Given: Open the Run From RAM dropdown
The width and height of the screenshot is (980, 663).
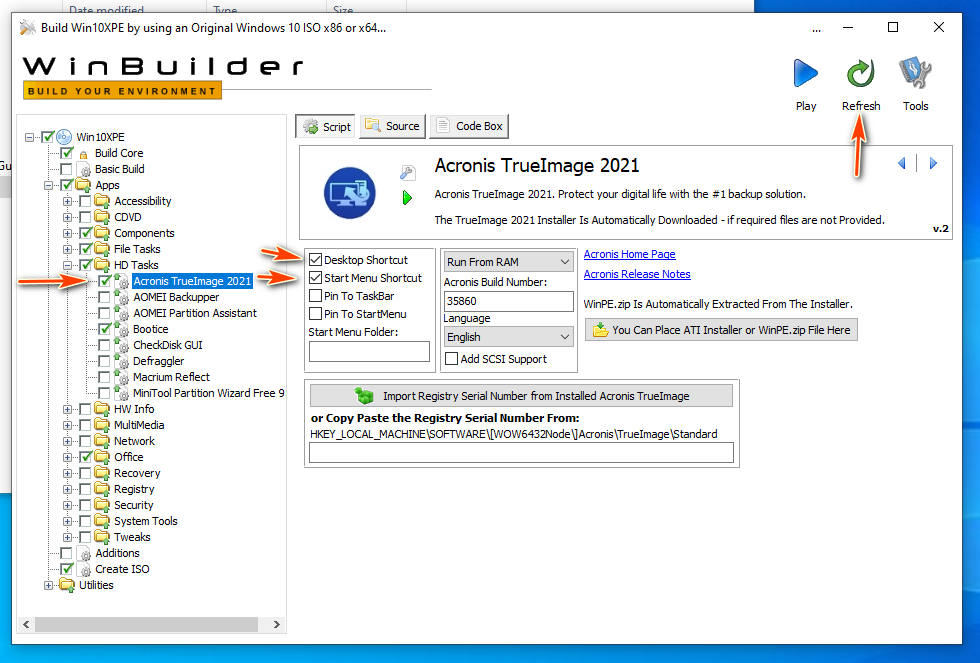Looking at the screenshot, I should coord(508,262).
